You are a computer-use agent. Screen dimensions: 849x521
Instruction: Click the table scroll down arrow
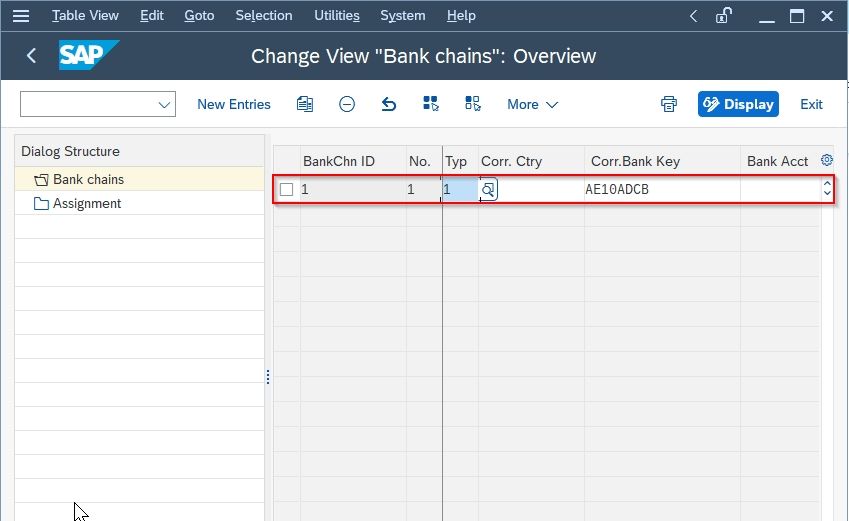click(827, 193)
